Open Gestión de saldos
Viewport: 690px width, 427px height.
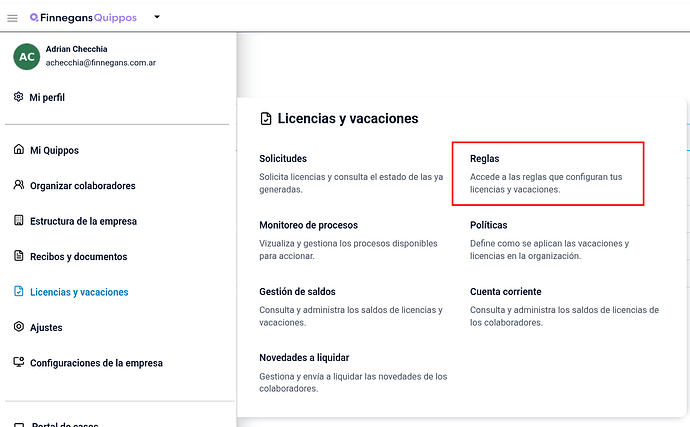[297, 291]
